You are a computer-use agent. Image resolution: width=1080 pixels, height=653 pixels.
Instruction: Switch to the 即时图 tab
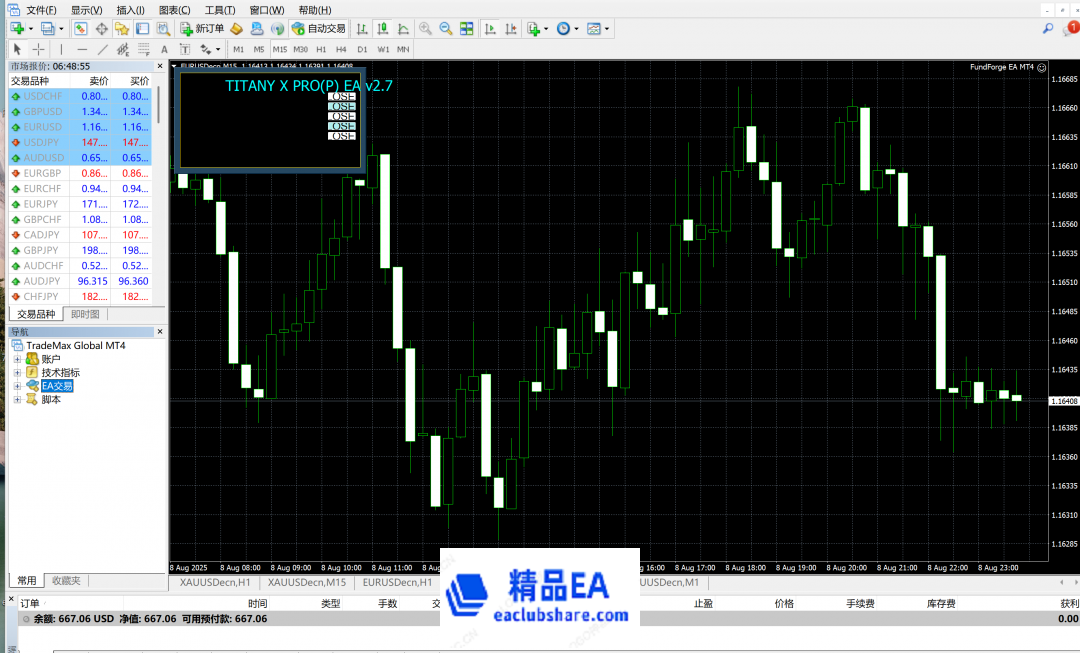click(x=85, y=314)
